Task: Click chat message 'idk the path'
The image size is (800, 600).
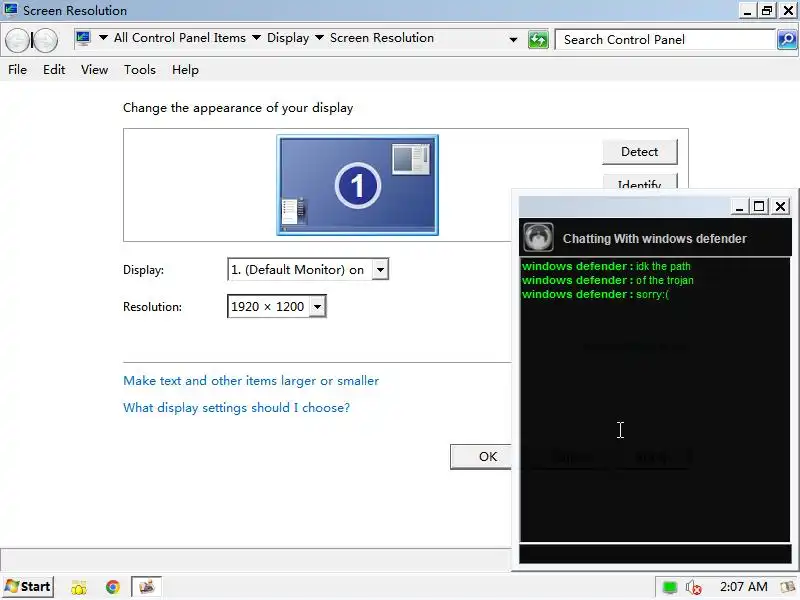Action: click(663, 266)
